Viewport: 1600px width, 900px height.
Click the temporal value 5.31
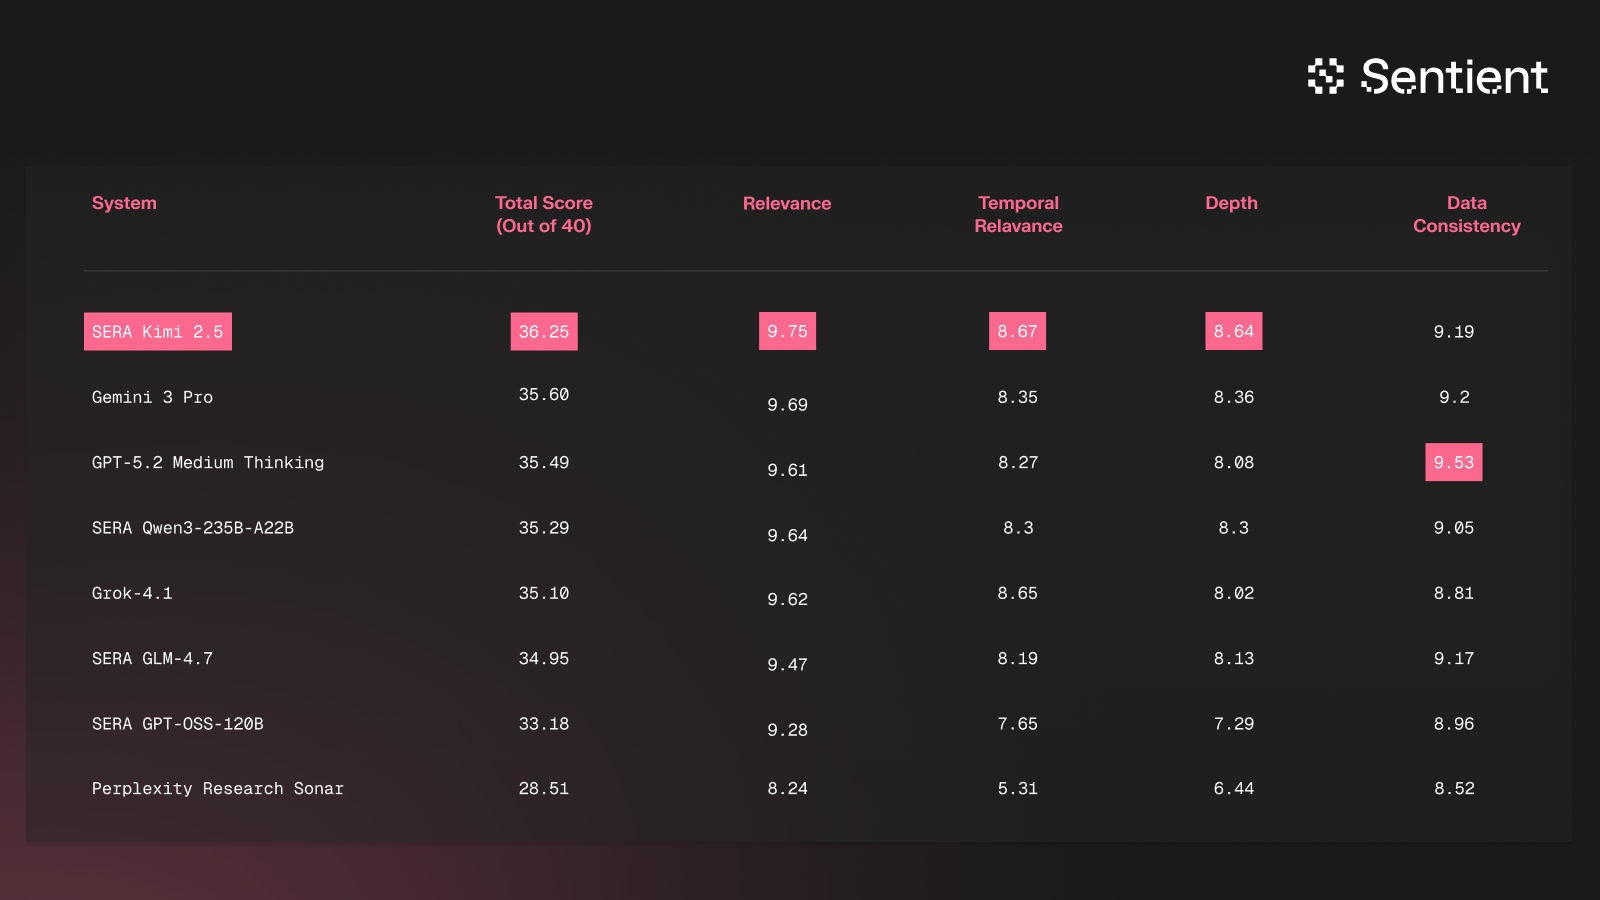pyautogui.click(x=1017, y=789)
